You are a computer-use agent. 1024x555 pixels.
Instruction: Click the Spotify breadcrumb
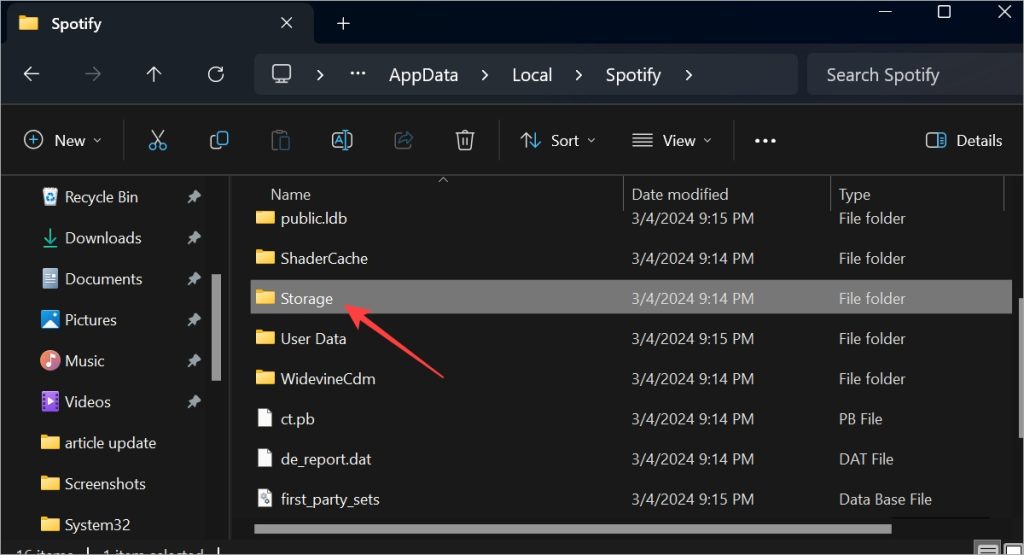point(633,75)
